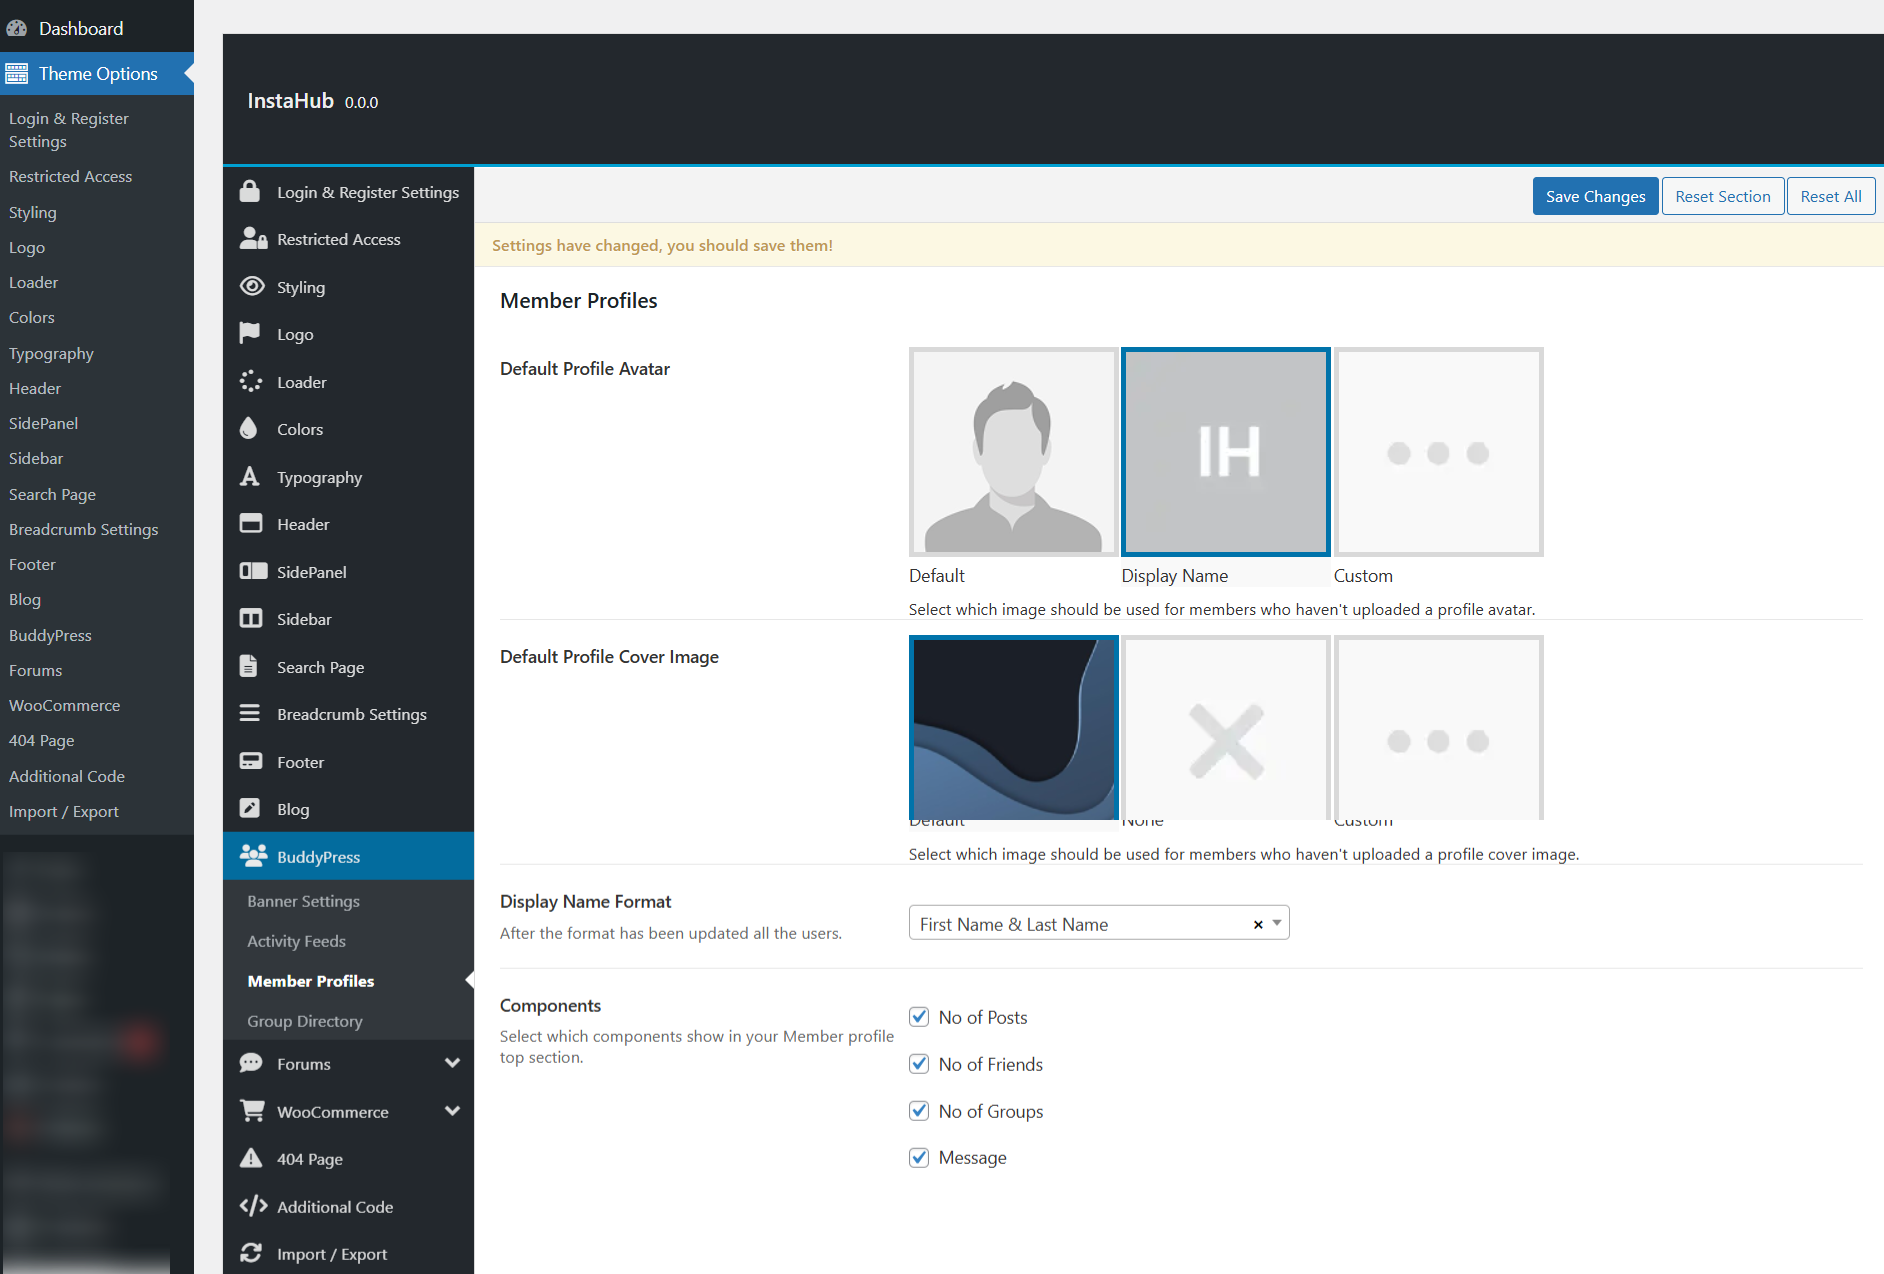
Task: Click the Login & Register lock icon
Action: (250, 191)
